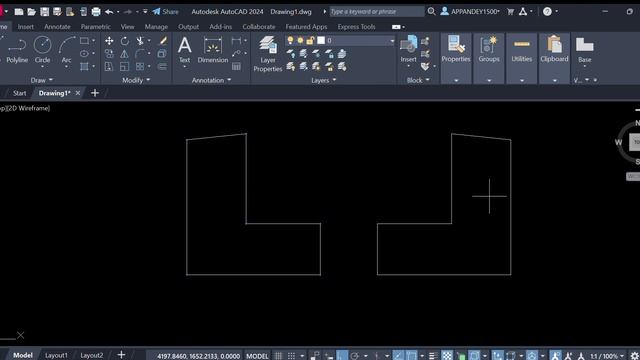Viewport: 640px width, 360px height.
Task: Select the Arc drawing tool
Action: tap(67, 50)
